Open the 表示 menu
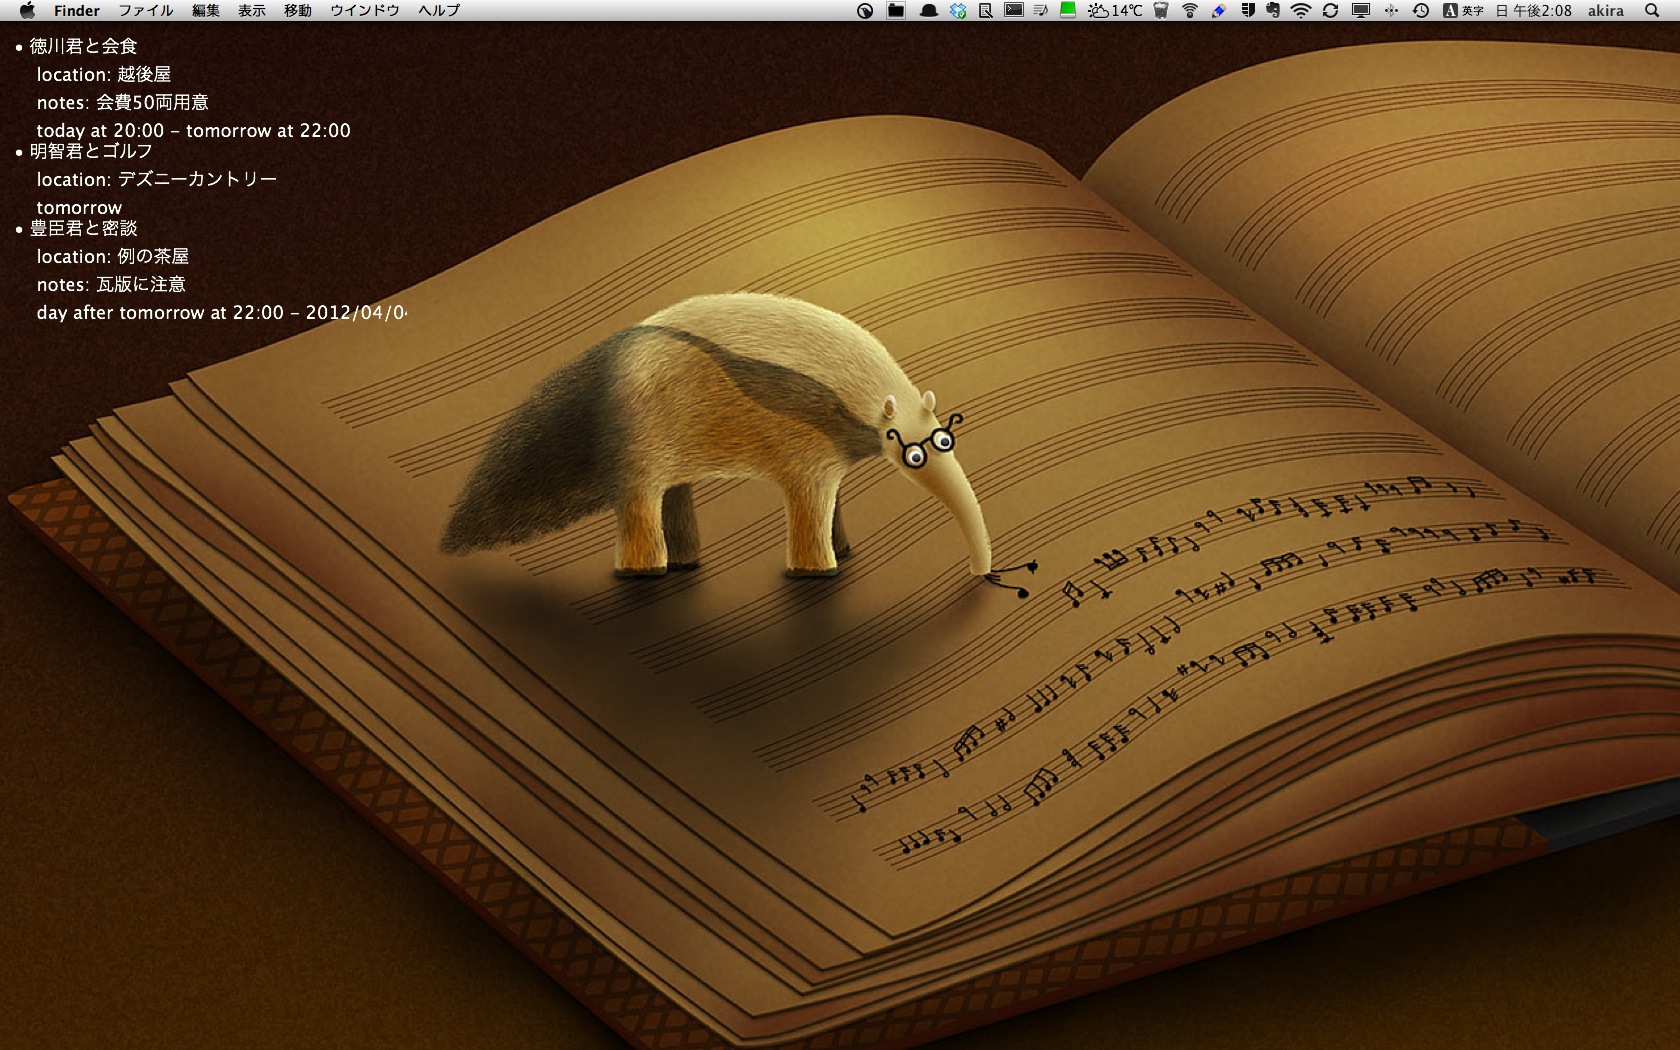 (252, 10)
